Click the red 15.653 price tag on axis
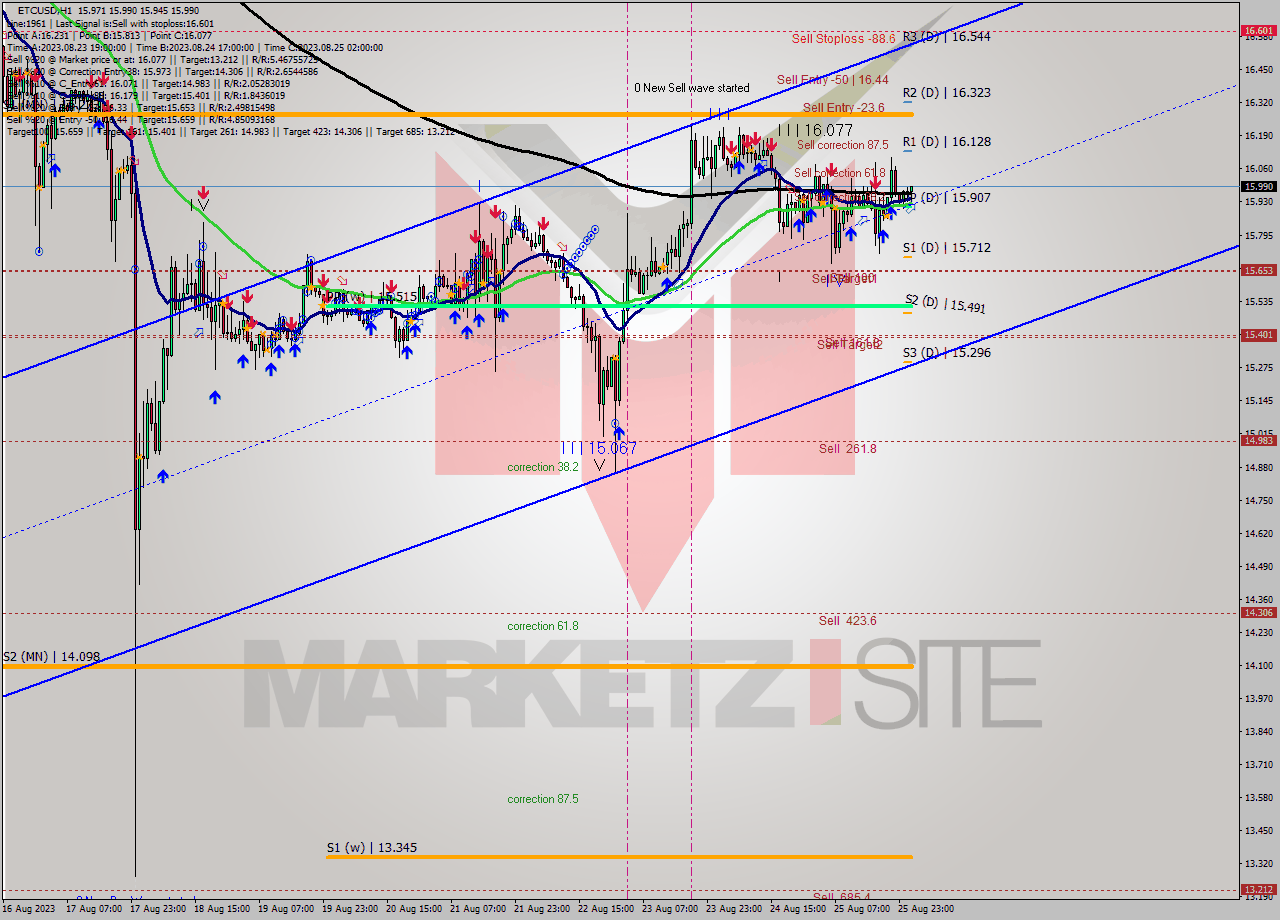Image resolution: width=1280 pixels, height=920 pixels. tap(1257, 270)
